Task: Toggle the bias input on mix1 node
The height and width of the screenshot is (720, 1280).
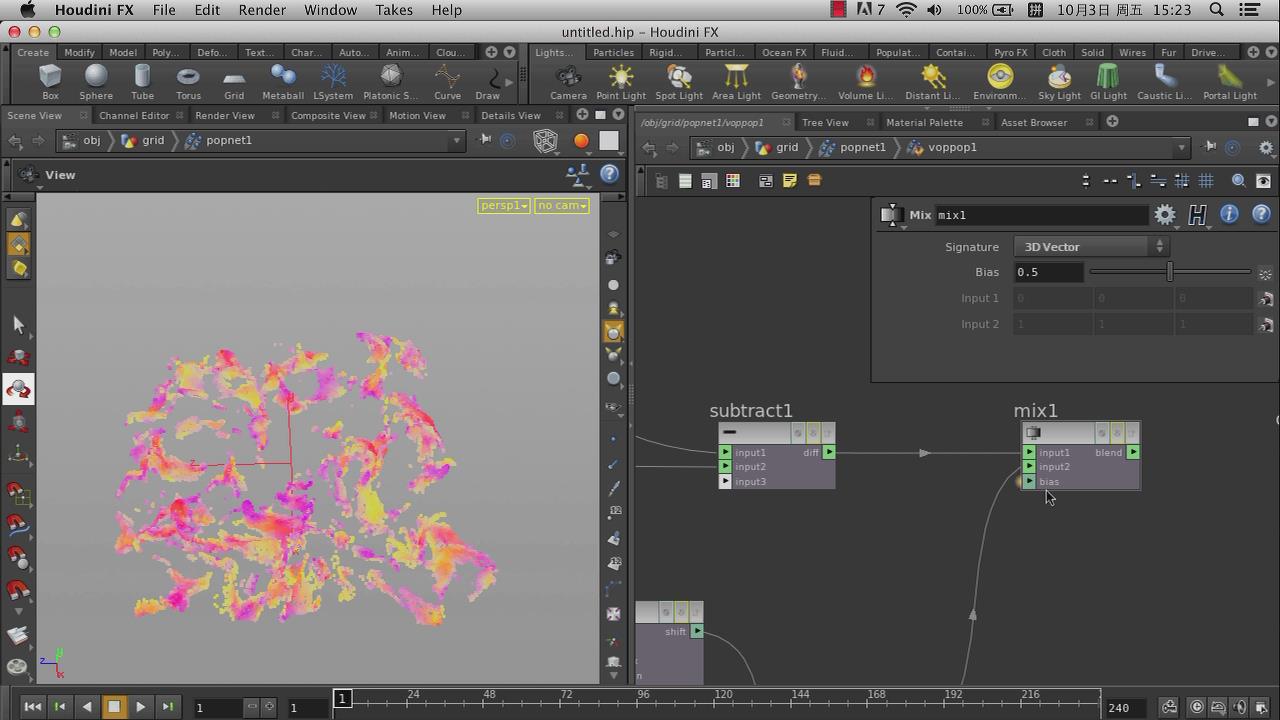Action: coord(1029,482)
